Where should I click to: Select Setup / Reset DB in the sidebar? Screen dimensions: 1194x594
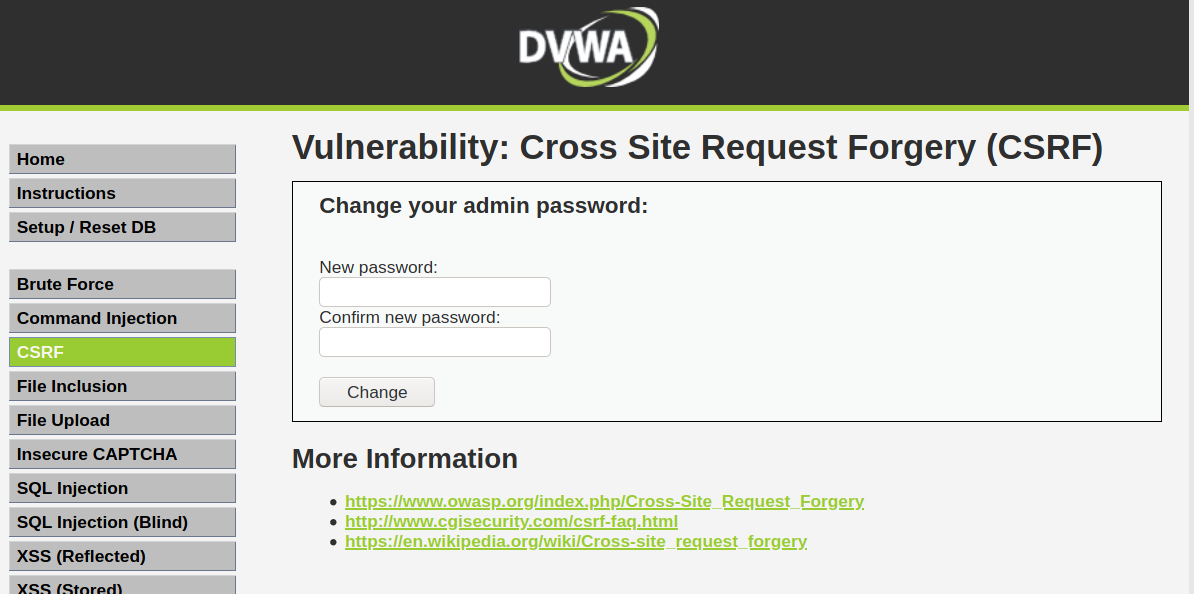click(122, 227)
